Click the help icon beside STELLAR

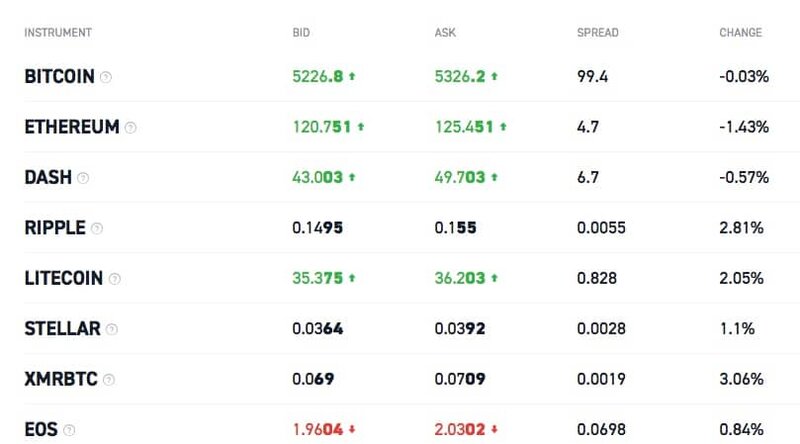pyautogui.click(x=111, y=330)
